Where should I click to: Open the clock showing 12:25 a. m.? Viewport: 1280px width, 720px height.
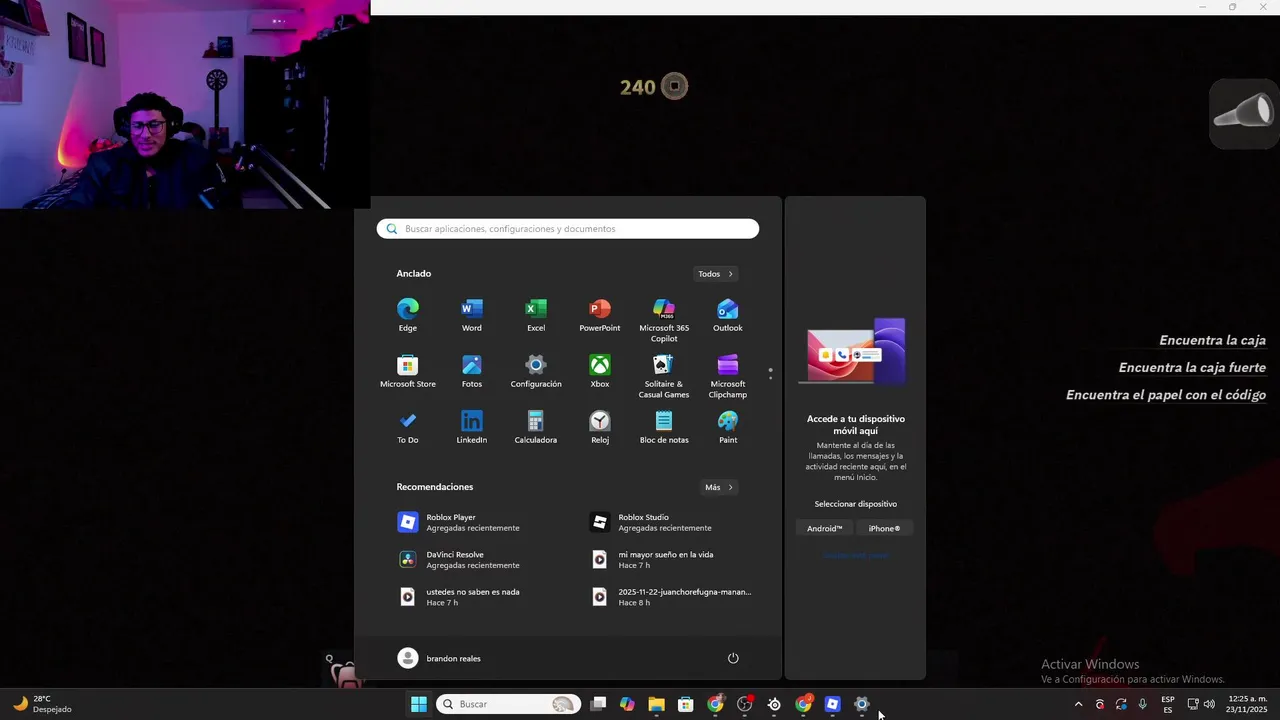tap(1247, 704)
